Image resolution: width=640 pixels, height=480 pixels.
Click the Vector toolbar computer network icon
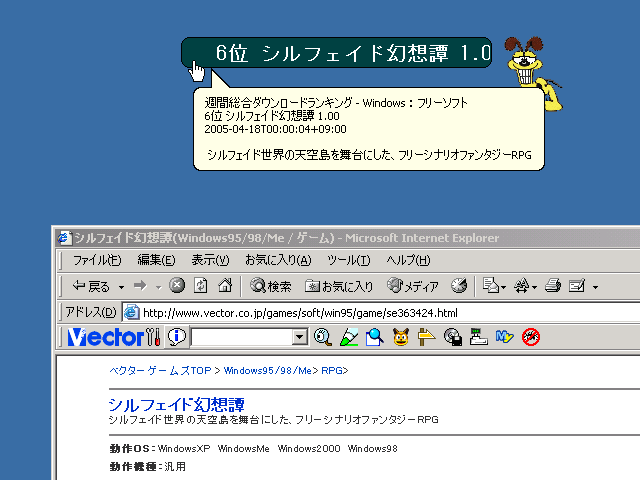(x=478, y=337)
